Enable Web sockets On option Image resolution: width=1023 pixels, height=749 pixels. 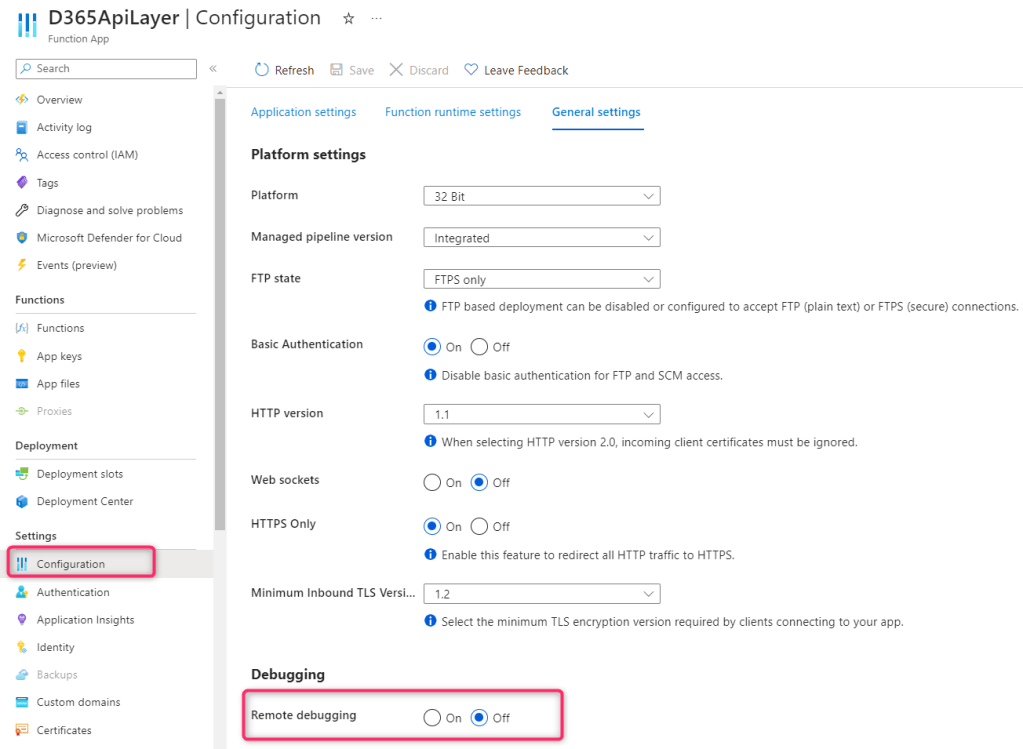[x=432, y=483]
